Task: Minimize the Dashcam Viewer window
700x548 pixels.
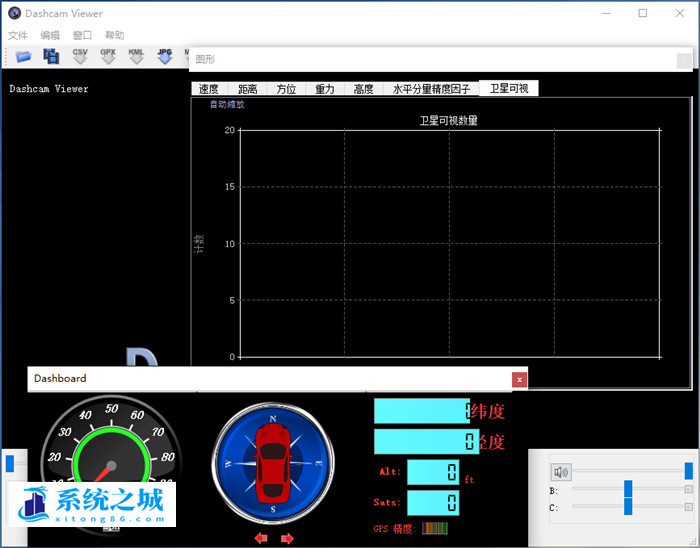Action: click(x=606, y=13)
